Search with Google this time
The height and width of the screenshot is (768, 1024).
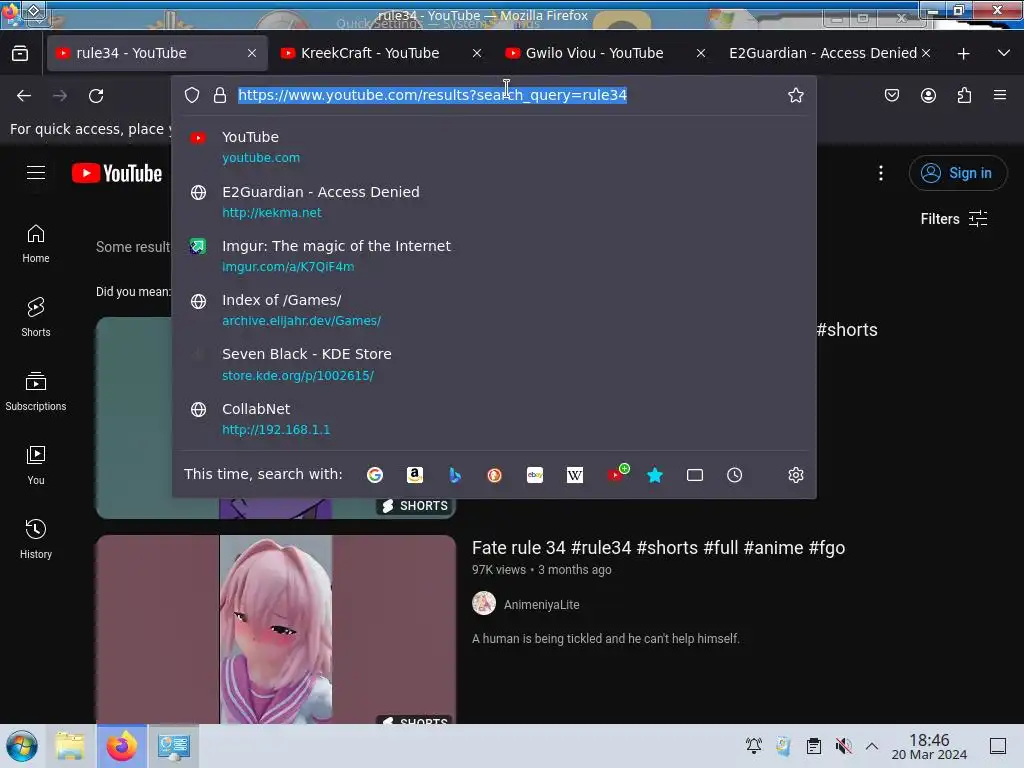click(x=375, y=475)
